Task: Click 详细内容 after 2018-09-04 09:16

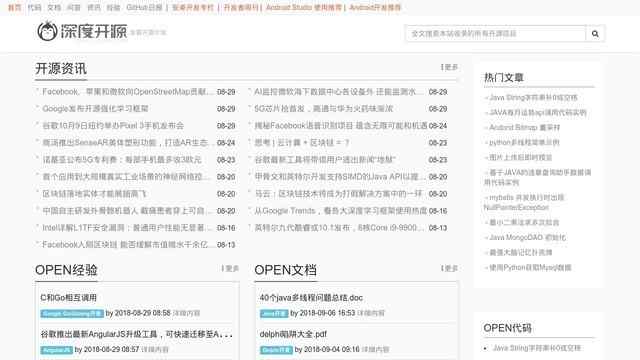Action: pos(376,350)
